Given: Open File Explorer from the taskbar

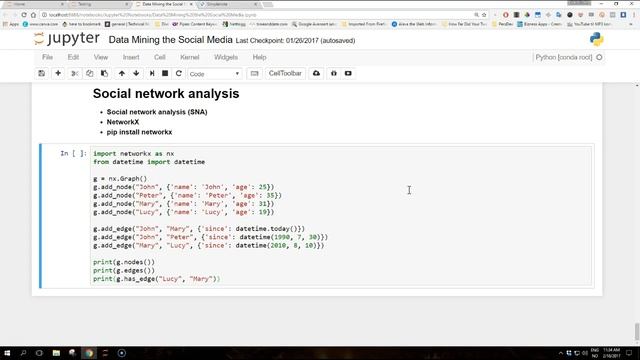Looking at the screenshot, I should coord(56,353).
